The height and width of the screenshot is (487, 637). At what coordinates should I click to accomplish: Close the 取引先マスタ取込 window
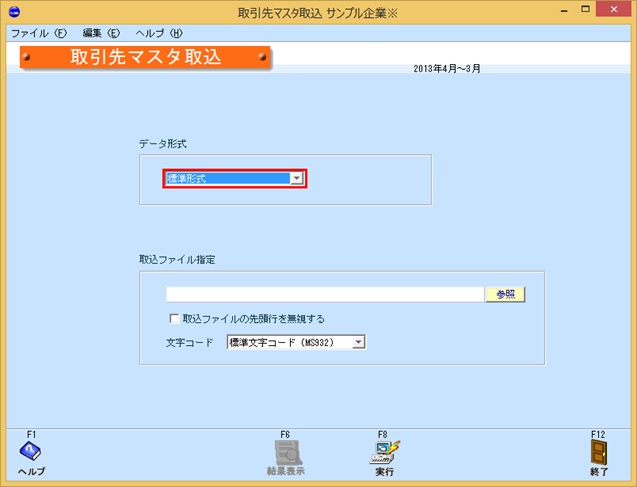point(613,9)
